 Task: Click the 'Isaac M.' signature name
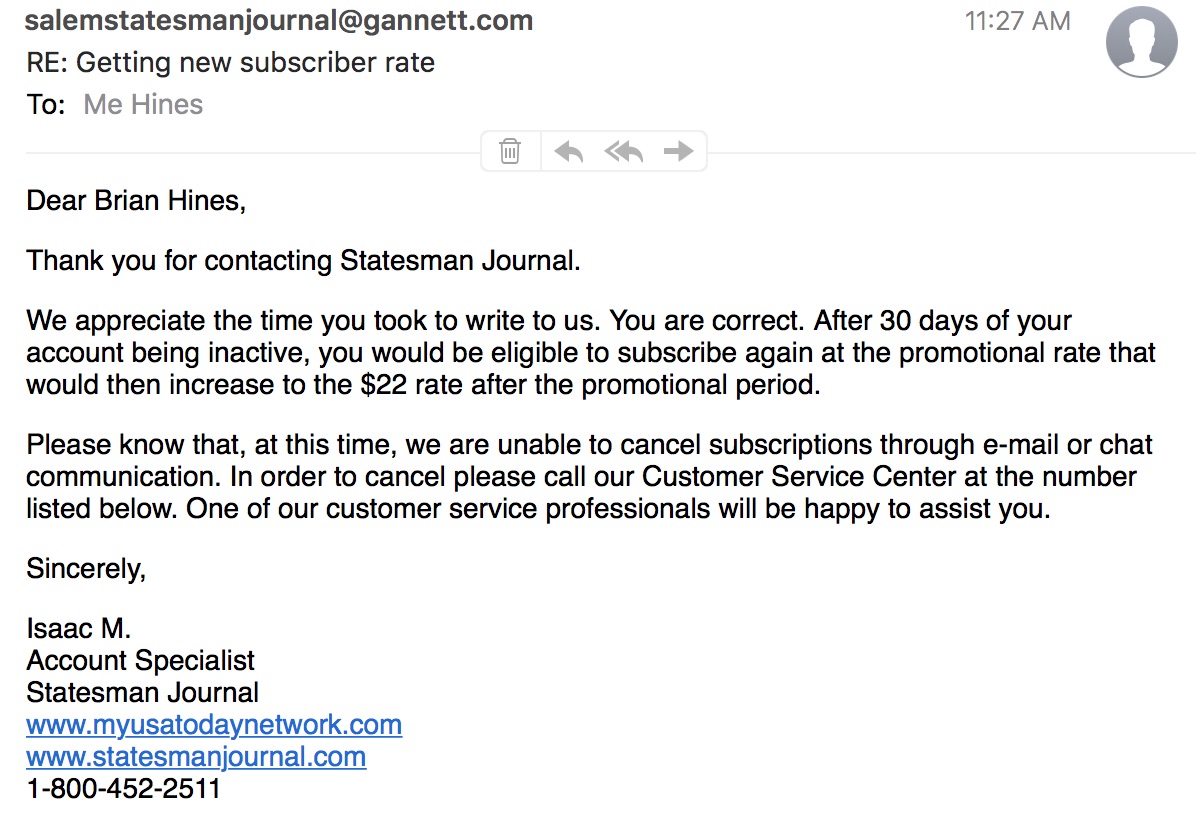(79, 629)
